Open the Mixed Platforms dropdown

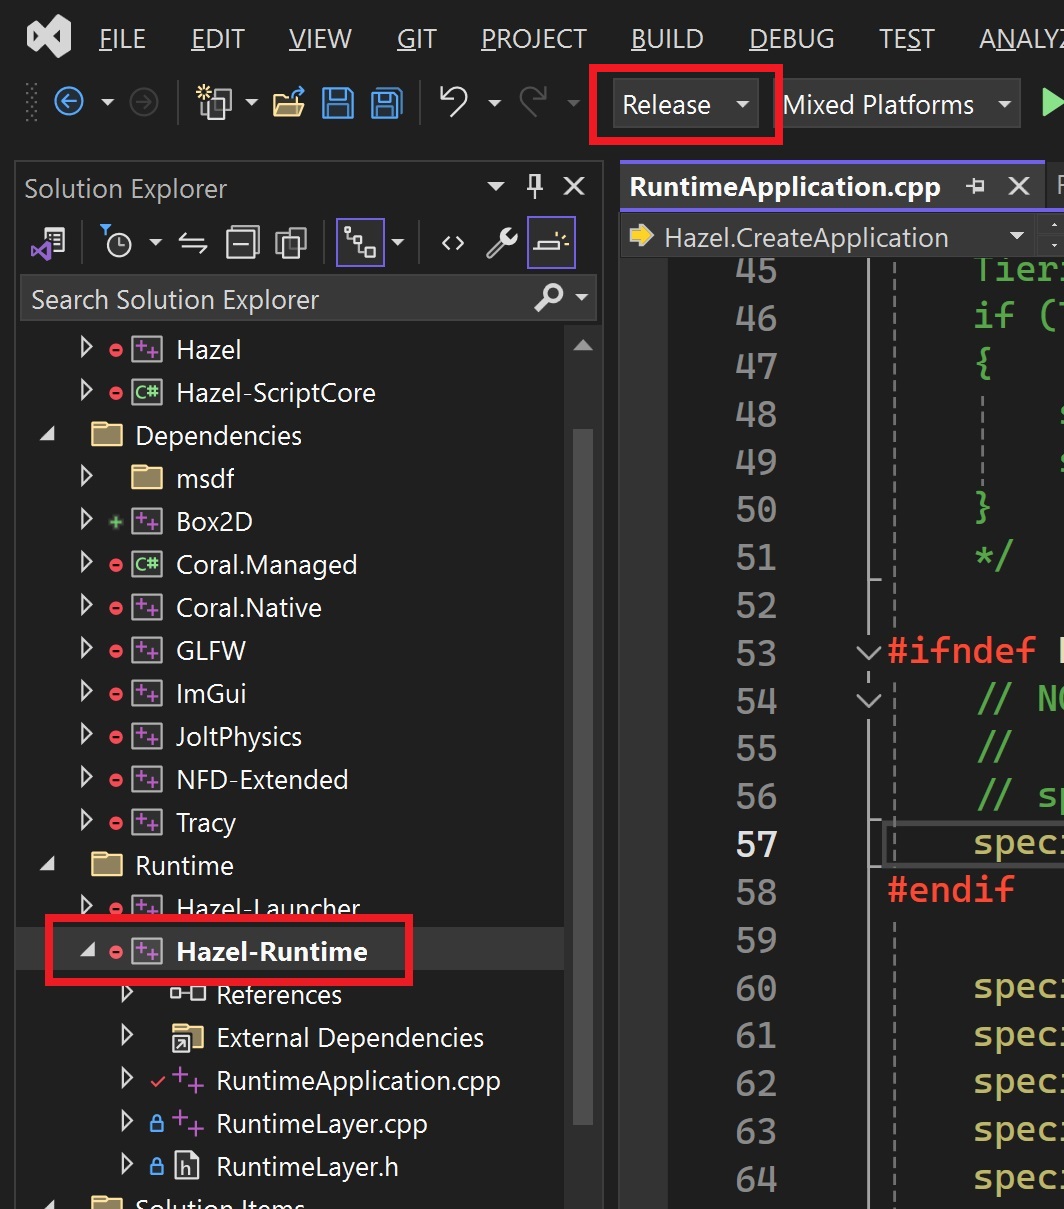895,103
